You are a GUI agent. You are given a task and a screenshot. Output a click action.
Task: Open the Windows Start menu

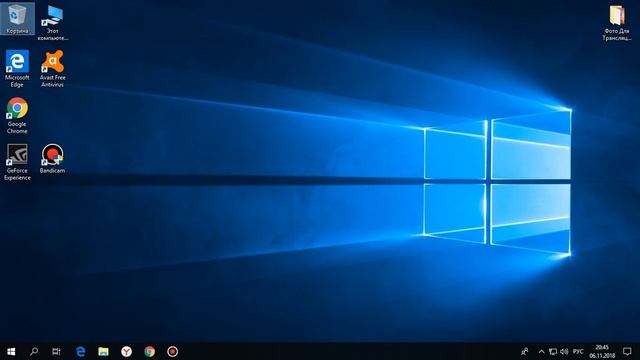pyautogui.click(x=11, y=351)
